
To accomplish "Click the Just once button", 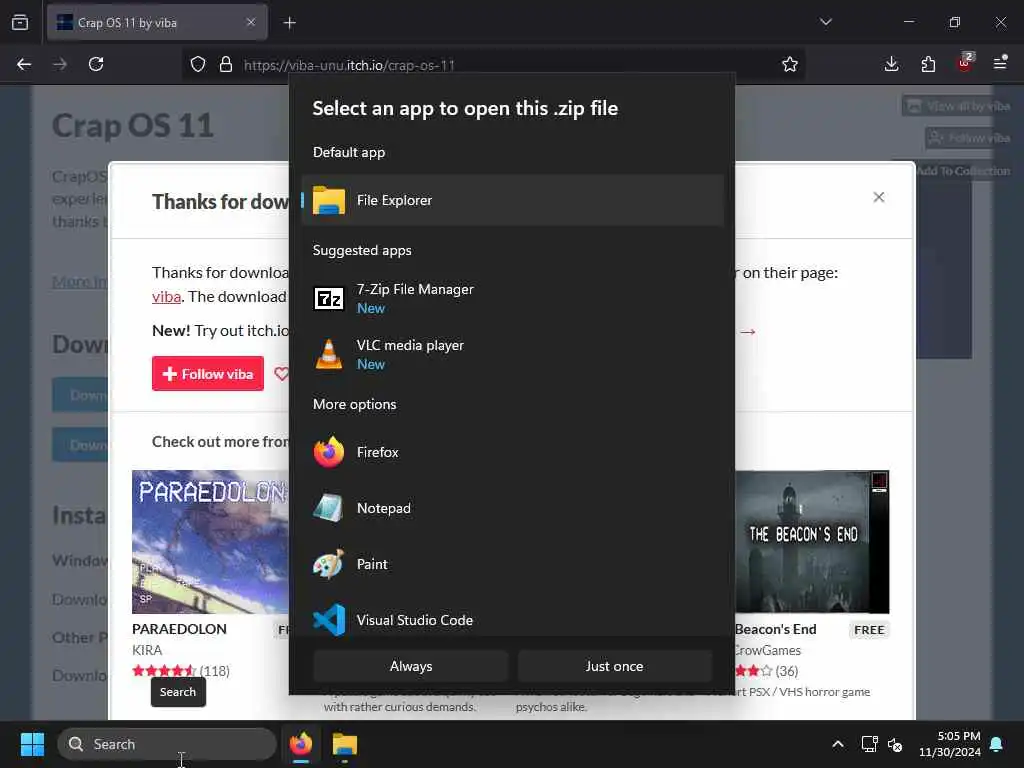I will point(615,666).
